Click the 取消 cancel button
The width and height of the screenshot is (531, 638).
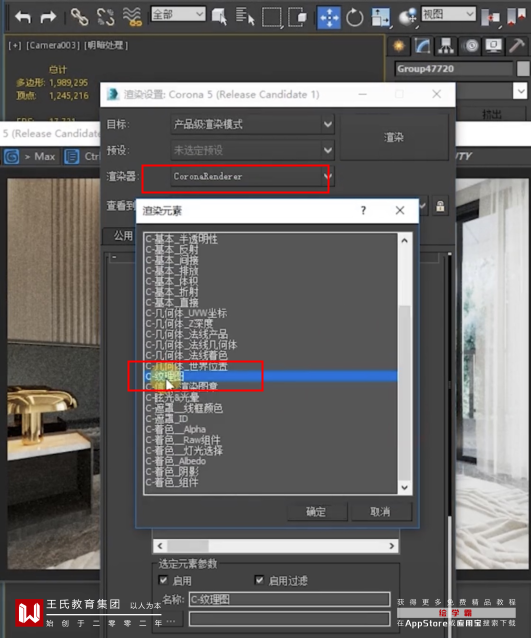tap(381, 511)
